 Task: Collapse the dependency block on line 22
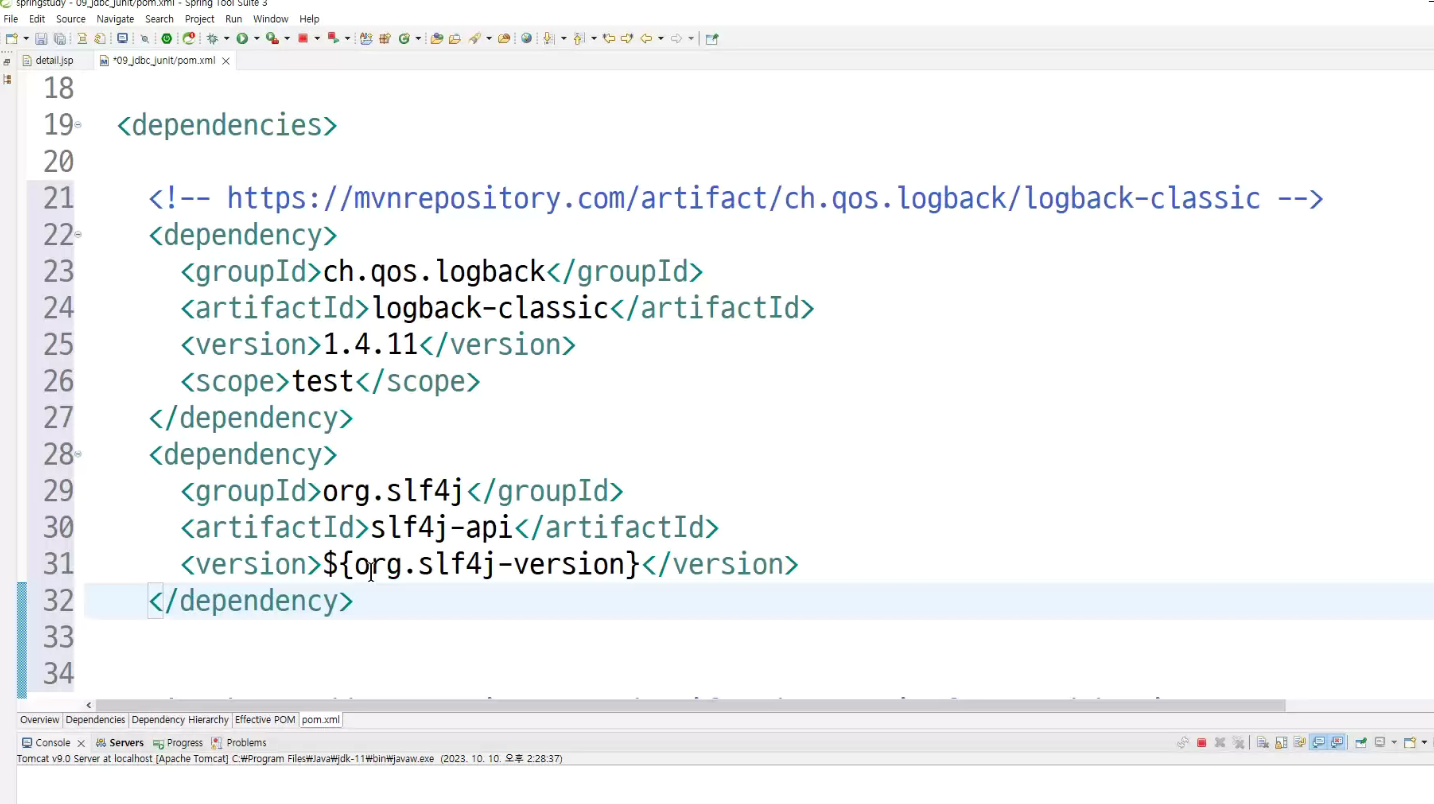(x=78, y=235)
